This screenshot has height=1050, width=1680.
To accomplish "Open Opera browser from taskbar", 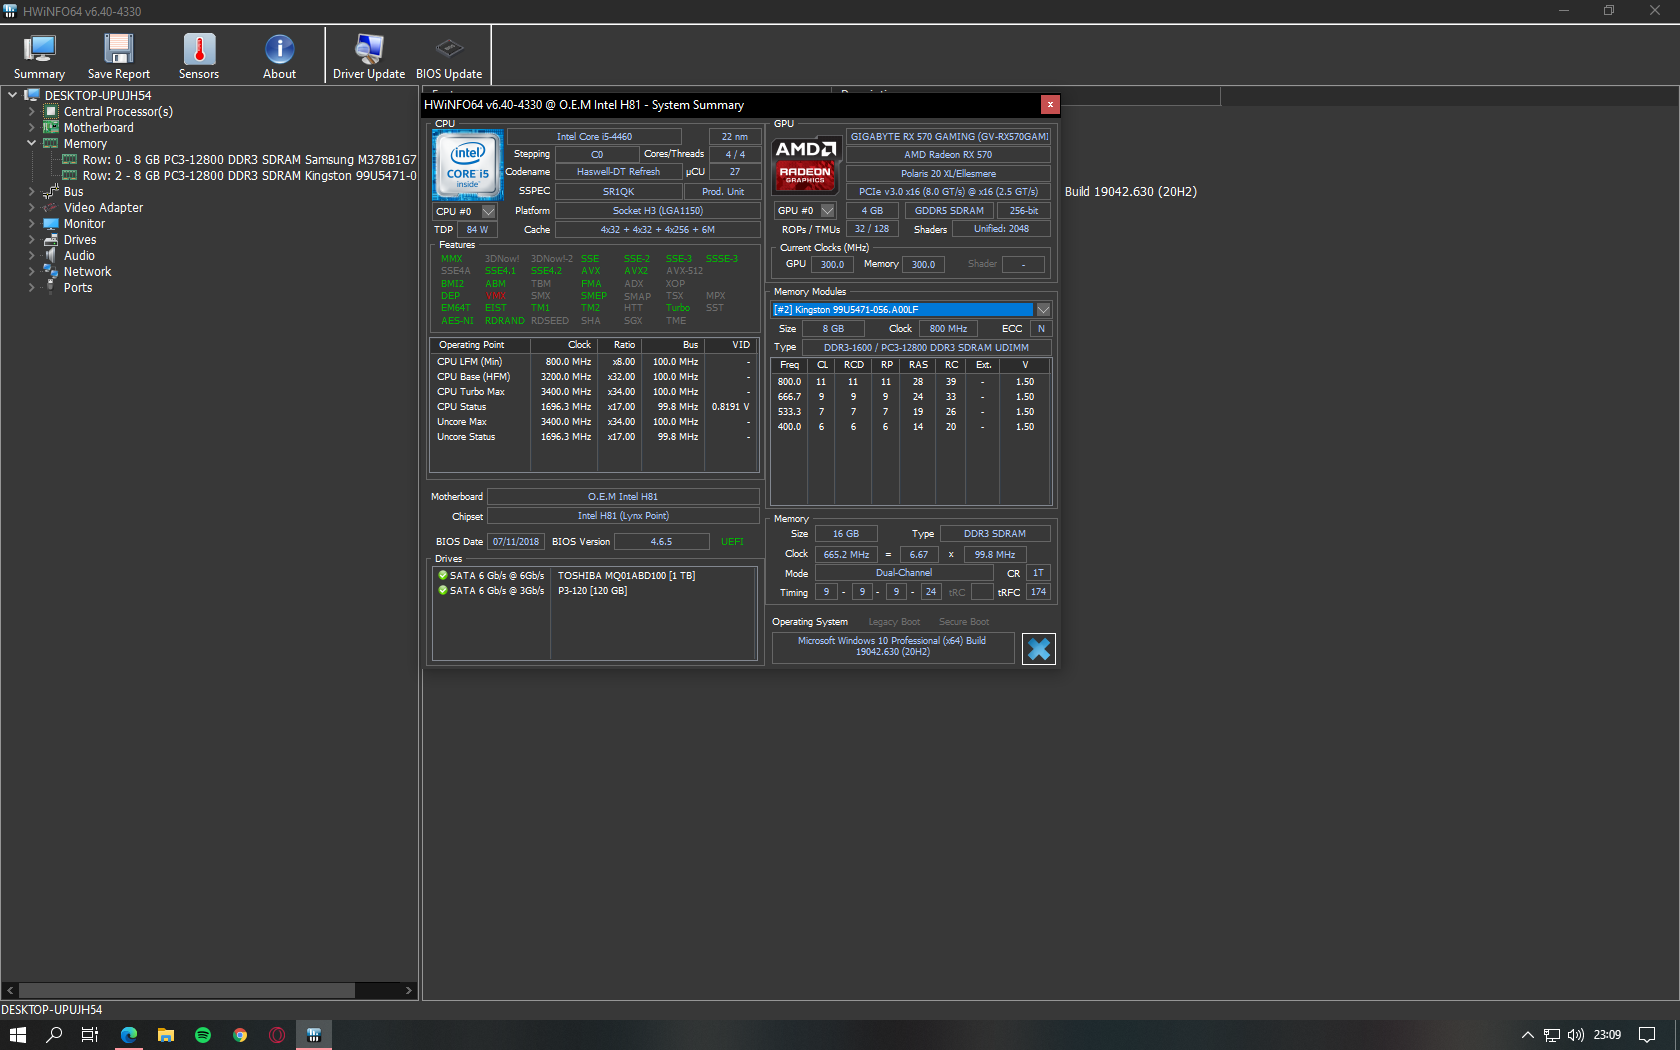I will point(277,1035).
